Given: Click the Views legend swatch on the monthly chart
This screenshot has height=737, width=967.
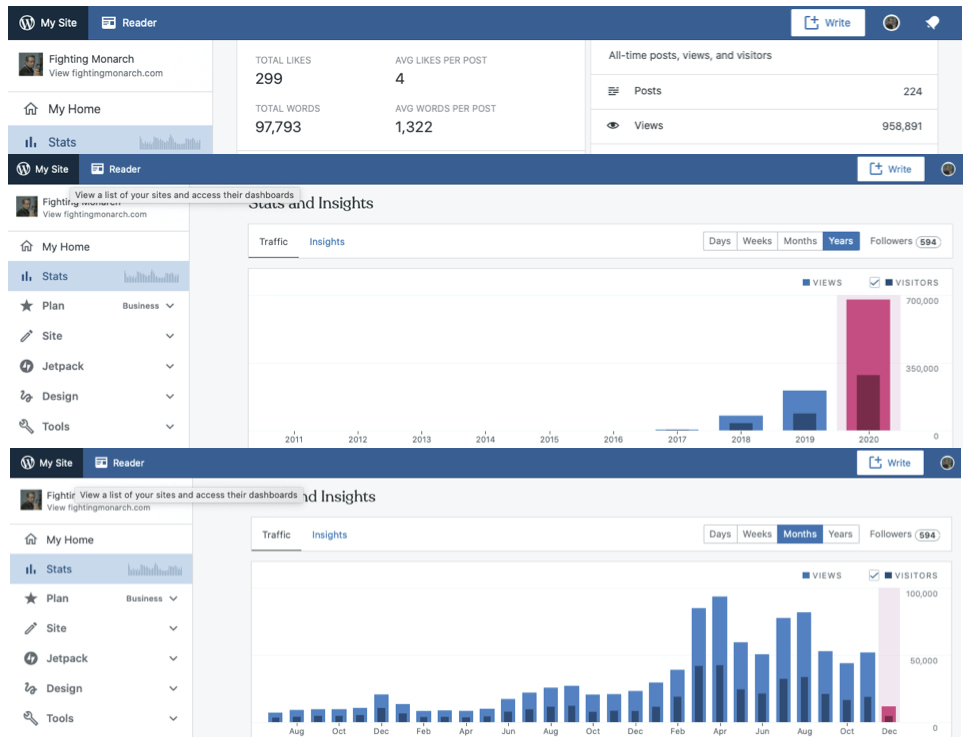Looking at the screenshot, I should click(806, 576).
